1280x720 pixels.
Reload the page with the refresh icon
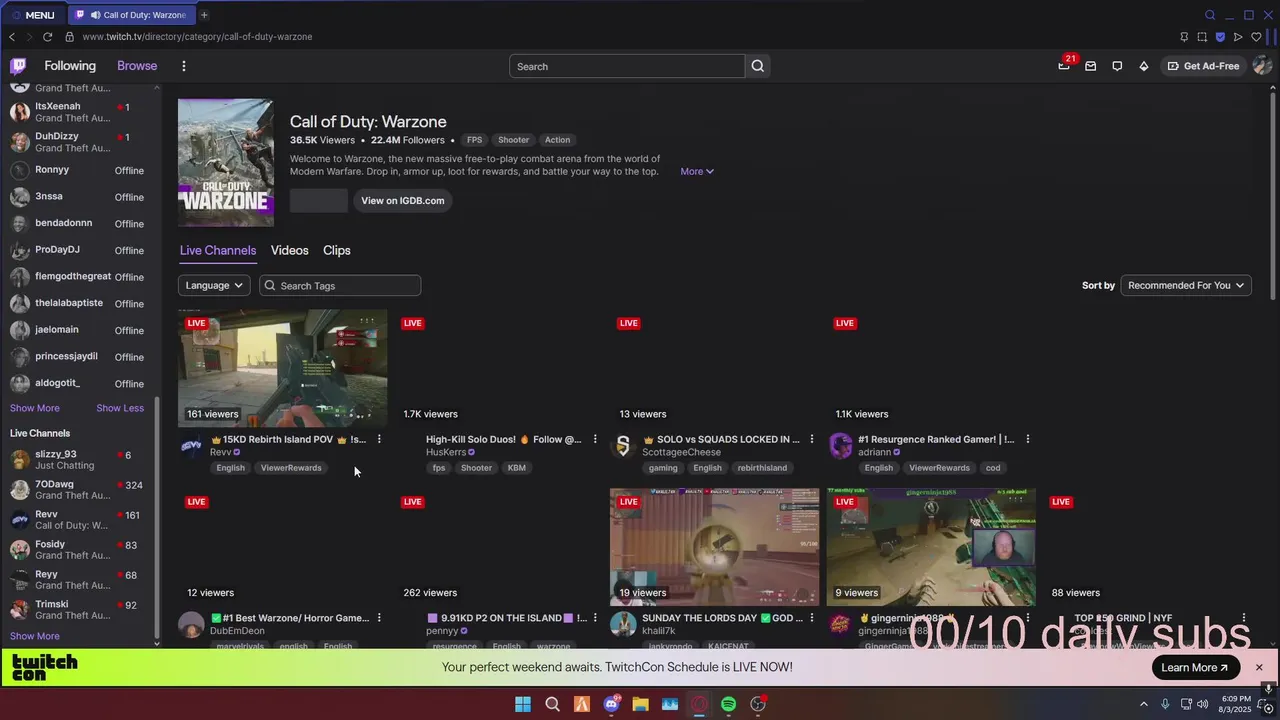coord(47,37)
